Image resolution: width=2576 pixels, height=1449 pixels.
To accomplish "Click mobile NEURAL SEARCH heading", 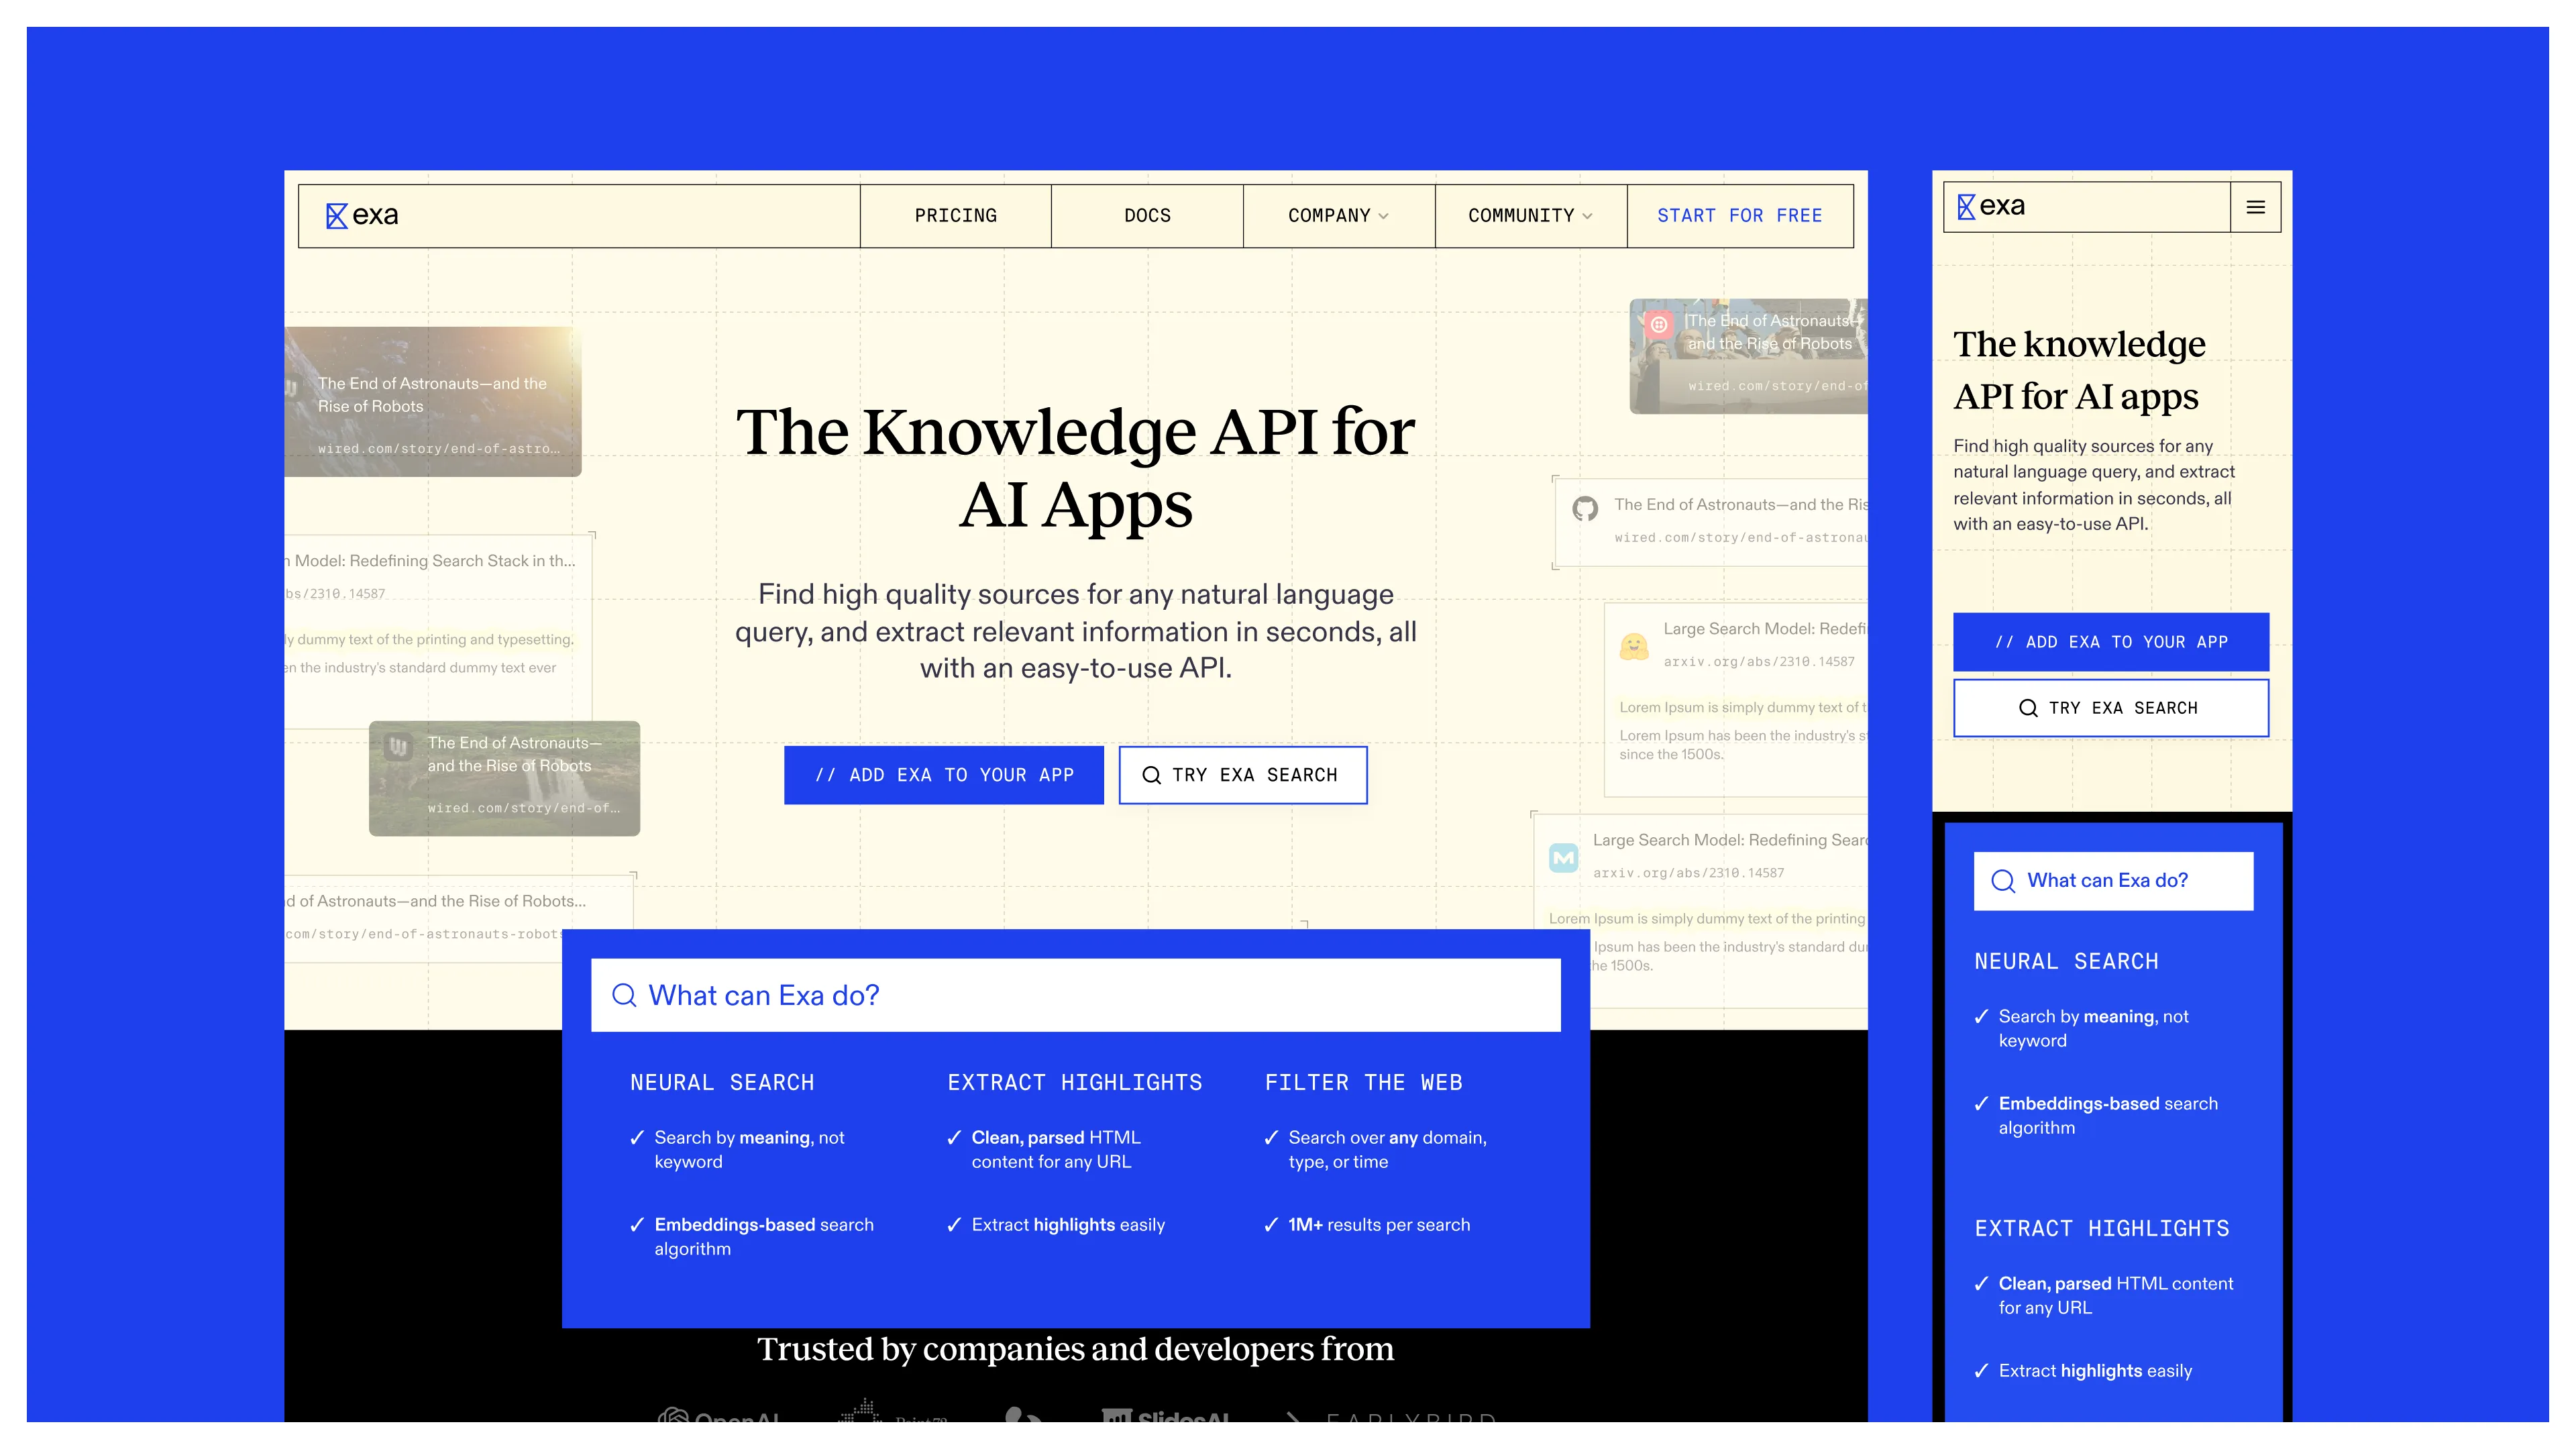I will [2066, 962].
